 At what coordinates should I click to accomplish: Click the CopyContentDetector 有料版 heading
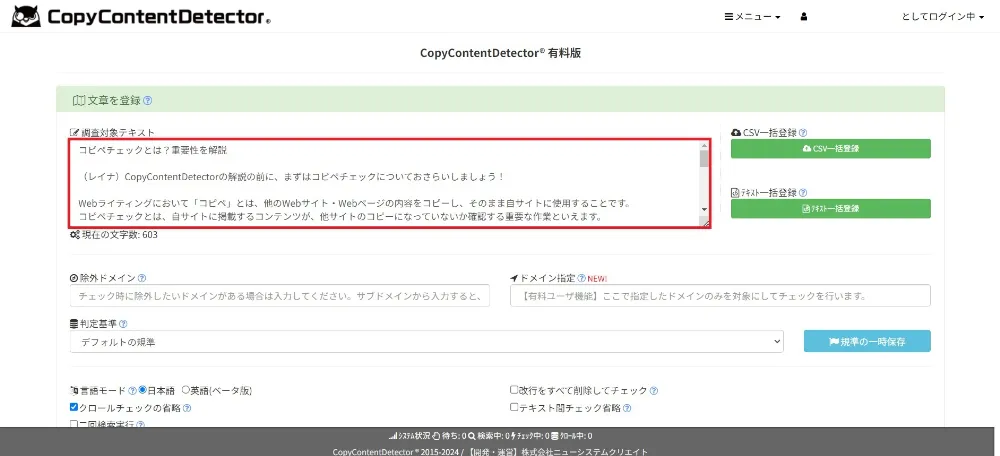500,54
